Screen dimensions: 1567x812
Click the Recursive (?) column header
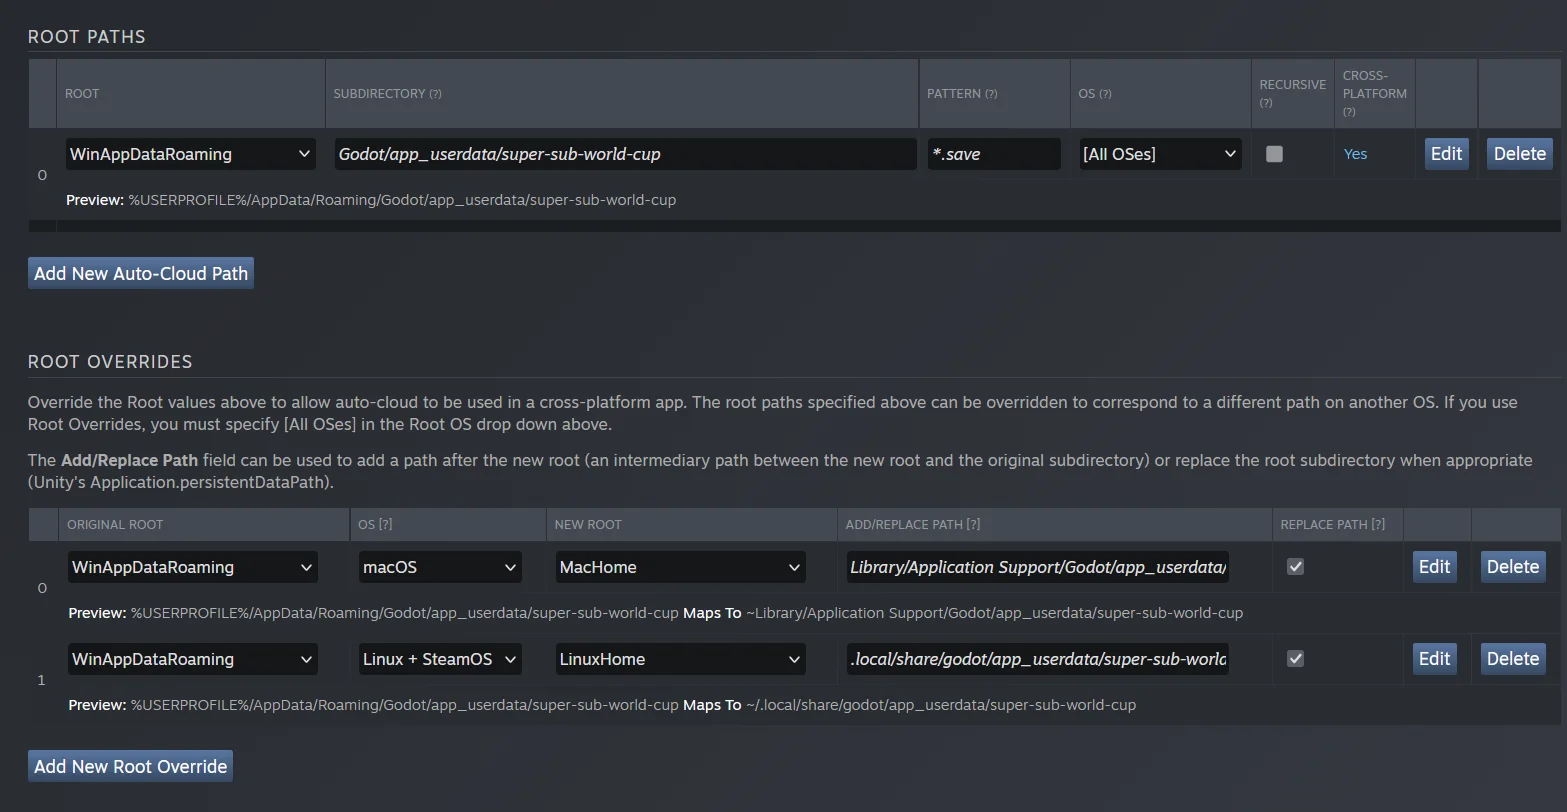pos(1292,93)
